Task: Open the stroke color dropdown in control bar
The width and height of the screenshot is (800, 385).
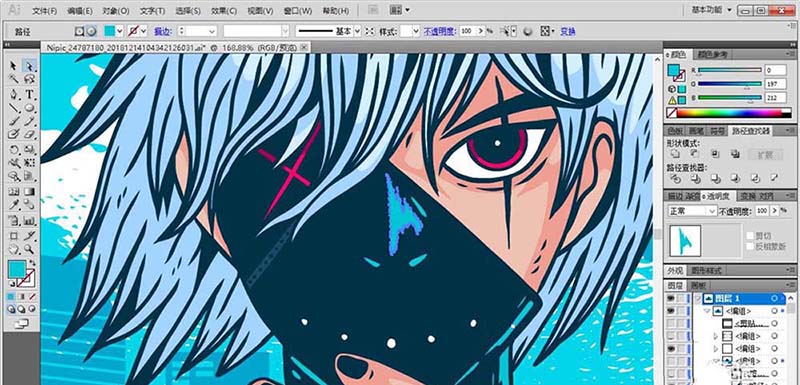Action: tap(143, 31)
